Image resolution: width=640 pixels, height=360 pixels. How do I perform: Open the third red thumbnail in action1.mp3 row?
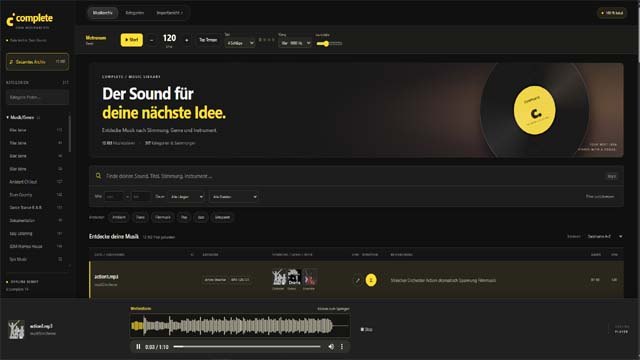tap(309, 278)
